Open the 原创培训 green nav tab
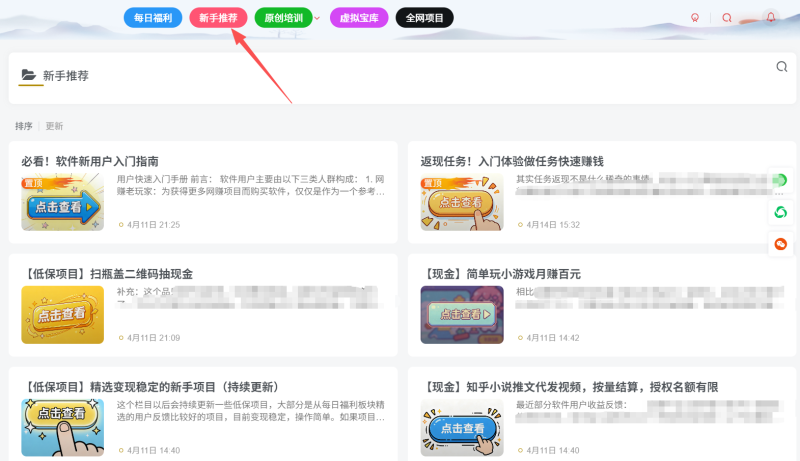Image resolution: width=800 pixels, height=461 pixels. click(x=284, y=18)
